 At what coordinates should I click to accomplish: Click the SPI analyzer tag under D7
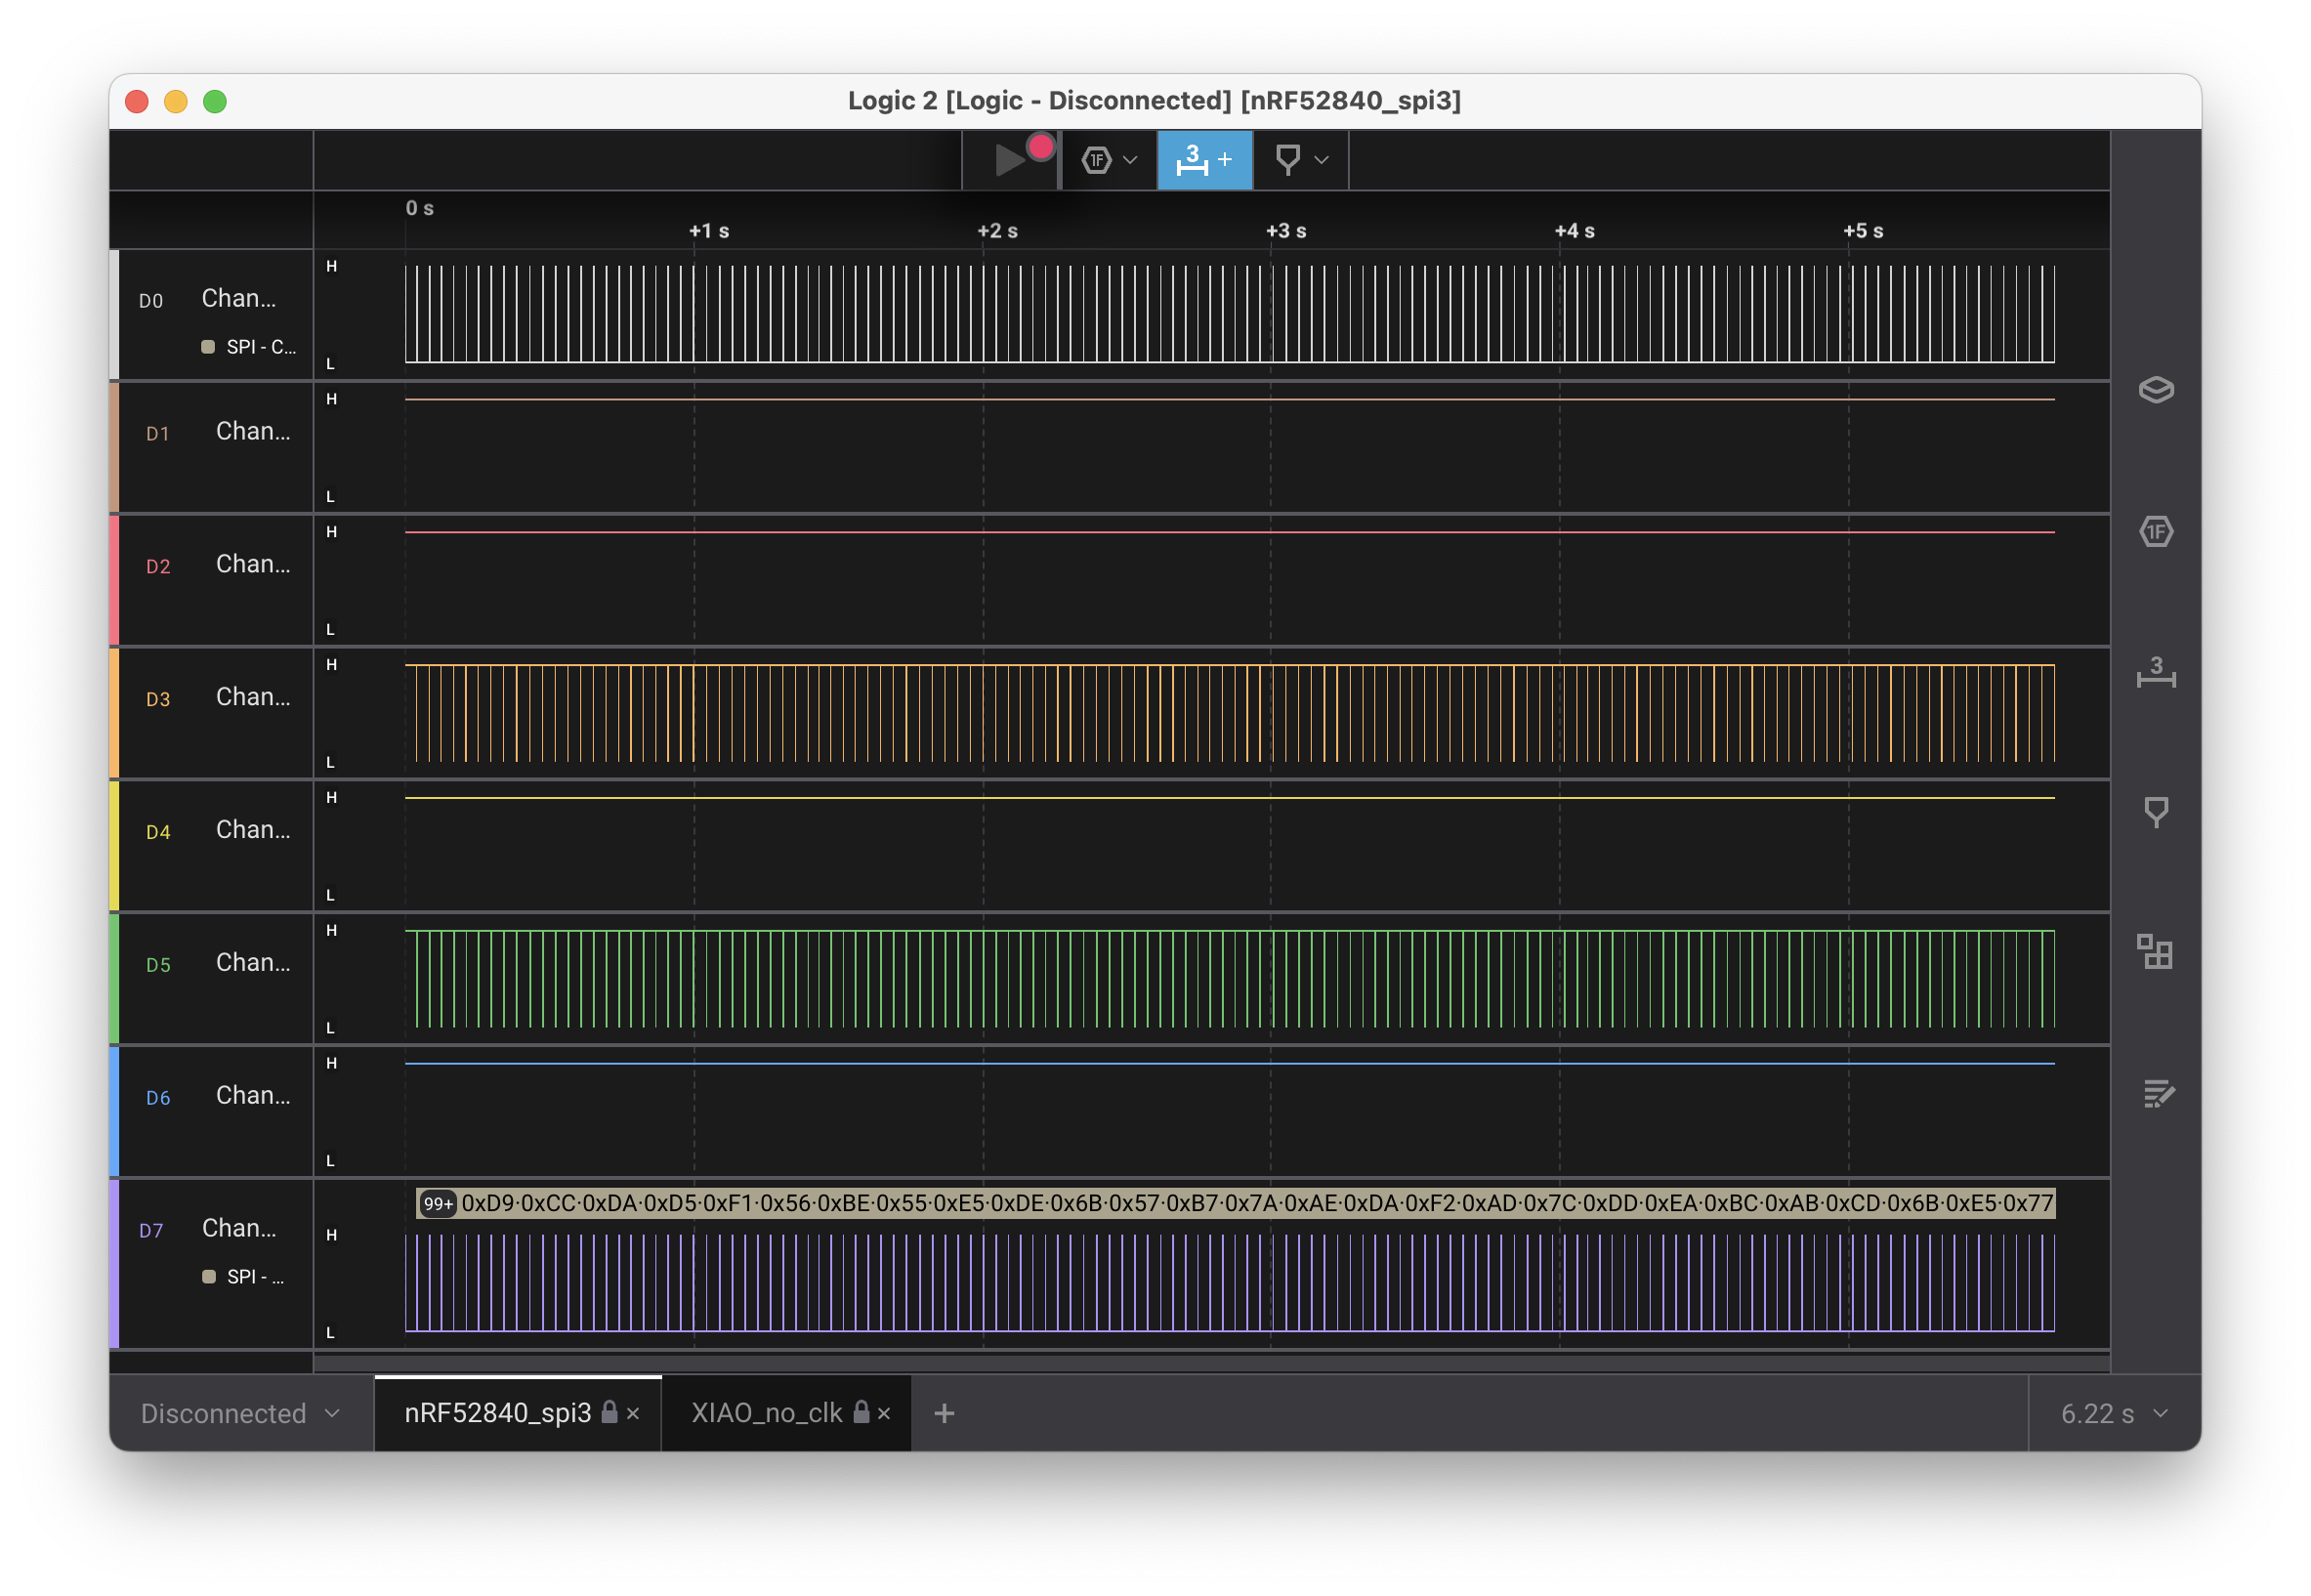(x=243, y=1277)
